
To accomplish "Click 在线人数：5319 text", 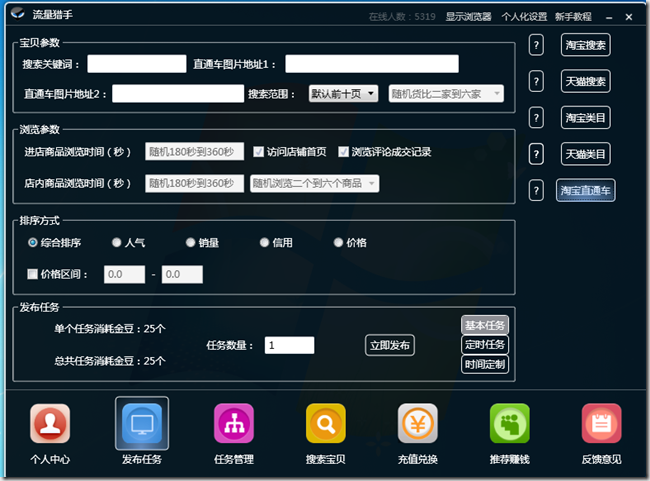I will (402, 17).
